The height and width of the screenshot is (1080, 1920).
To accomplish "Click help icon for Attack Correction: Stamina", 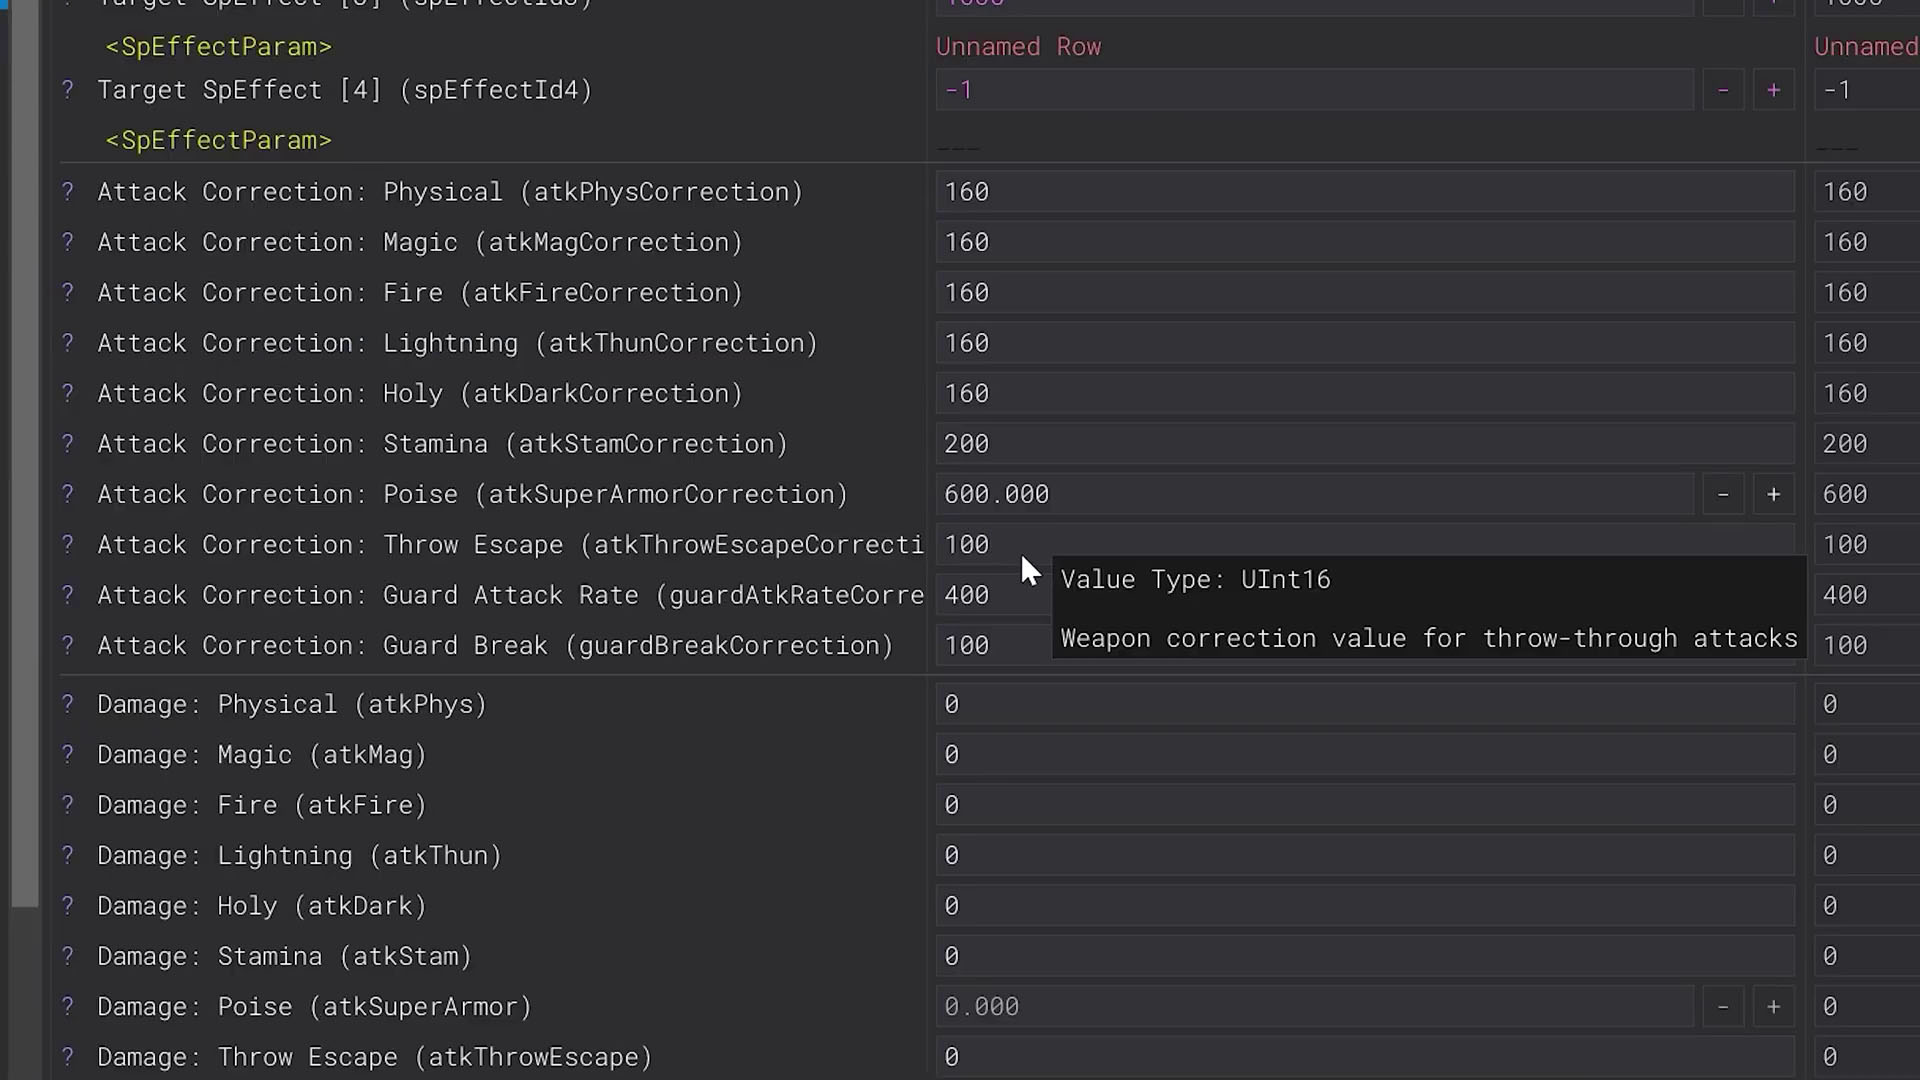I will (68, 444).
